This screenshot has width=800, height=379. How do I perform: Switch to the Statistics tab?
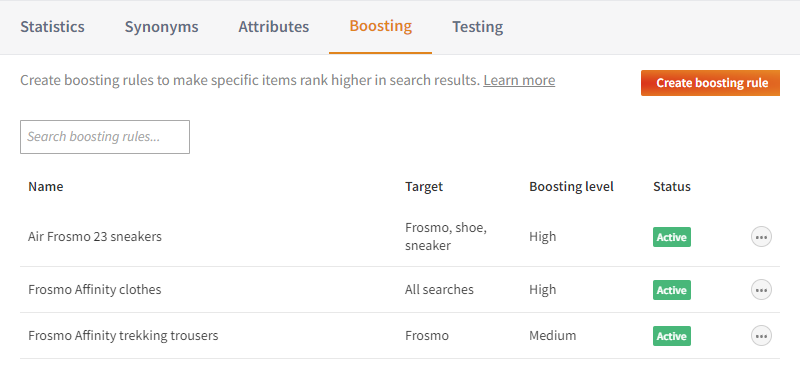point(53,27)
